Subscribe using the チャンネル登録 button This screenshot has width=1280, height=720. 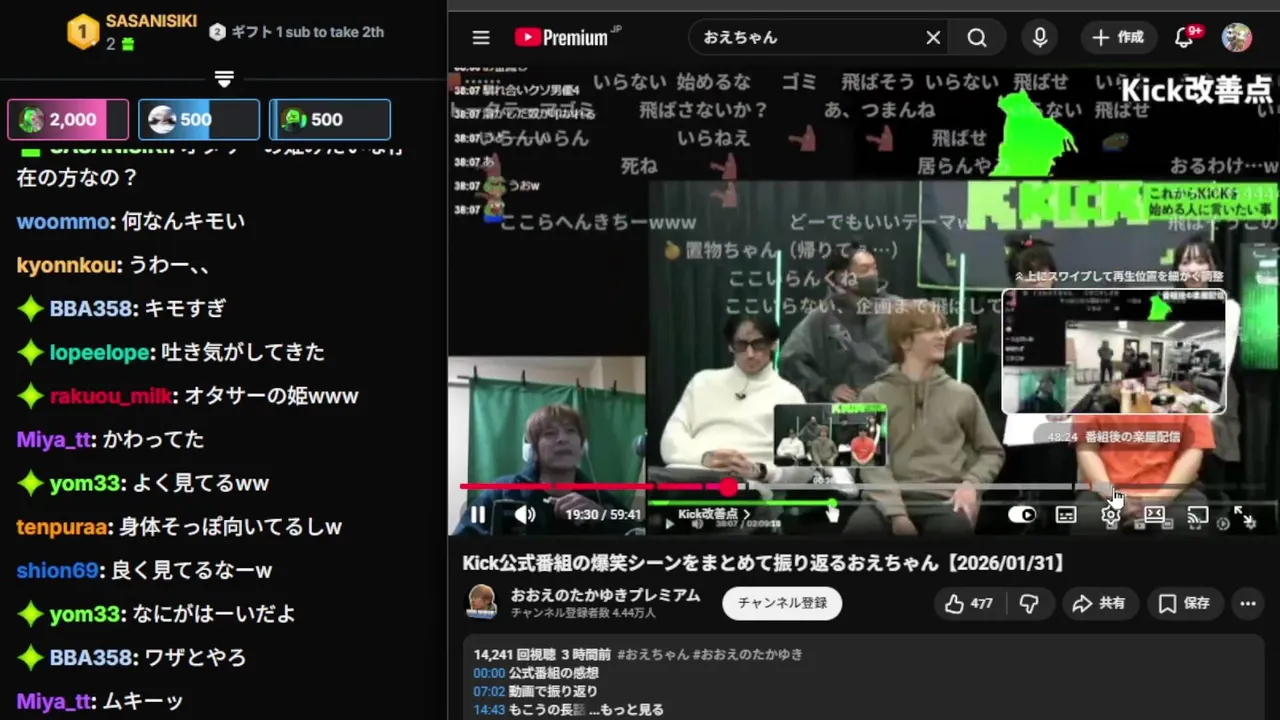click(782, 603)
